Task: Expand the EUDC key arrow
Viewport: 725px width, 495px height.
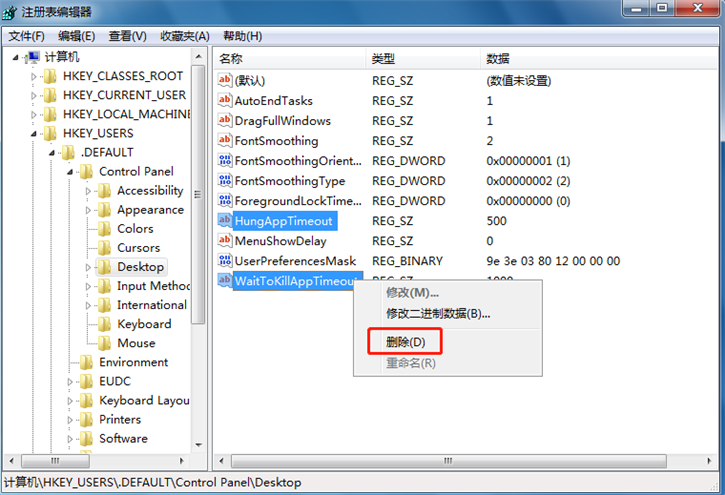Action: click(71, 382)
